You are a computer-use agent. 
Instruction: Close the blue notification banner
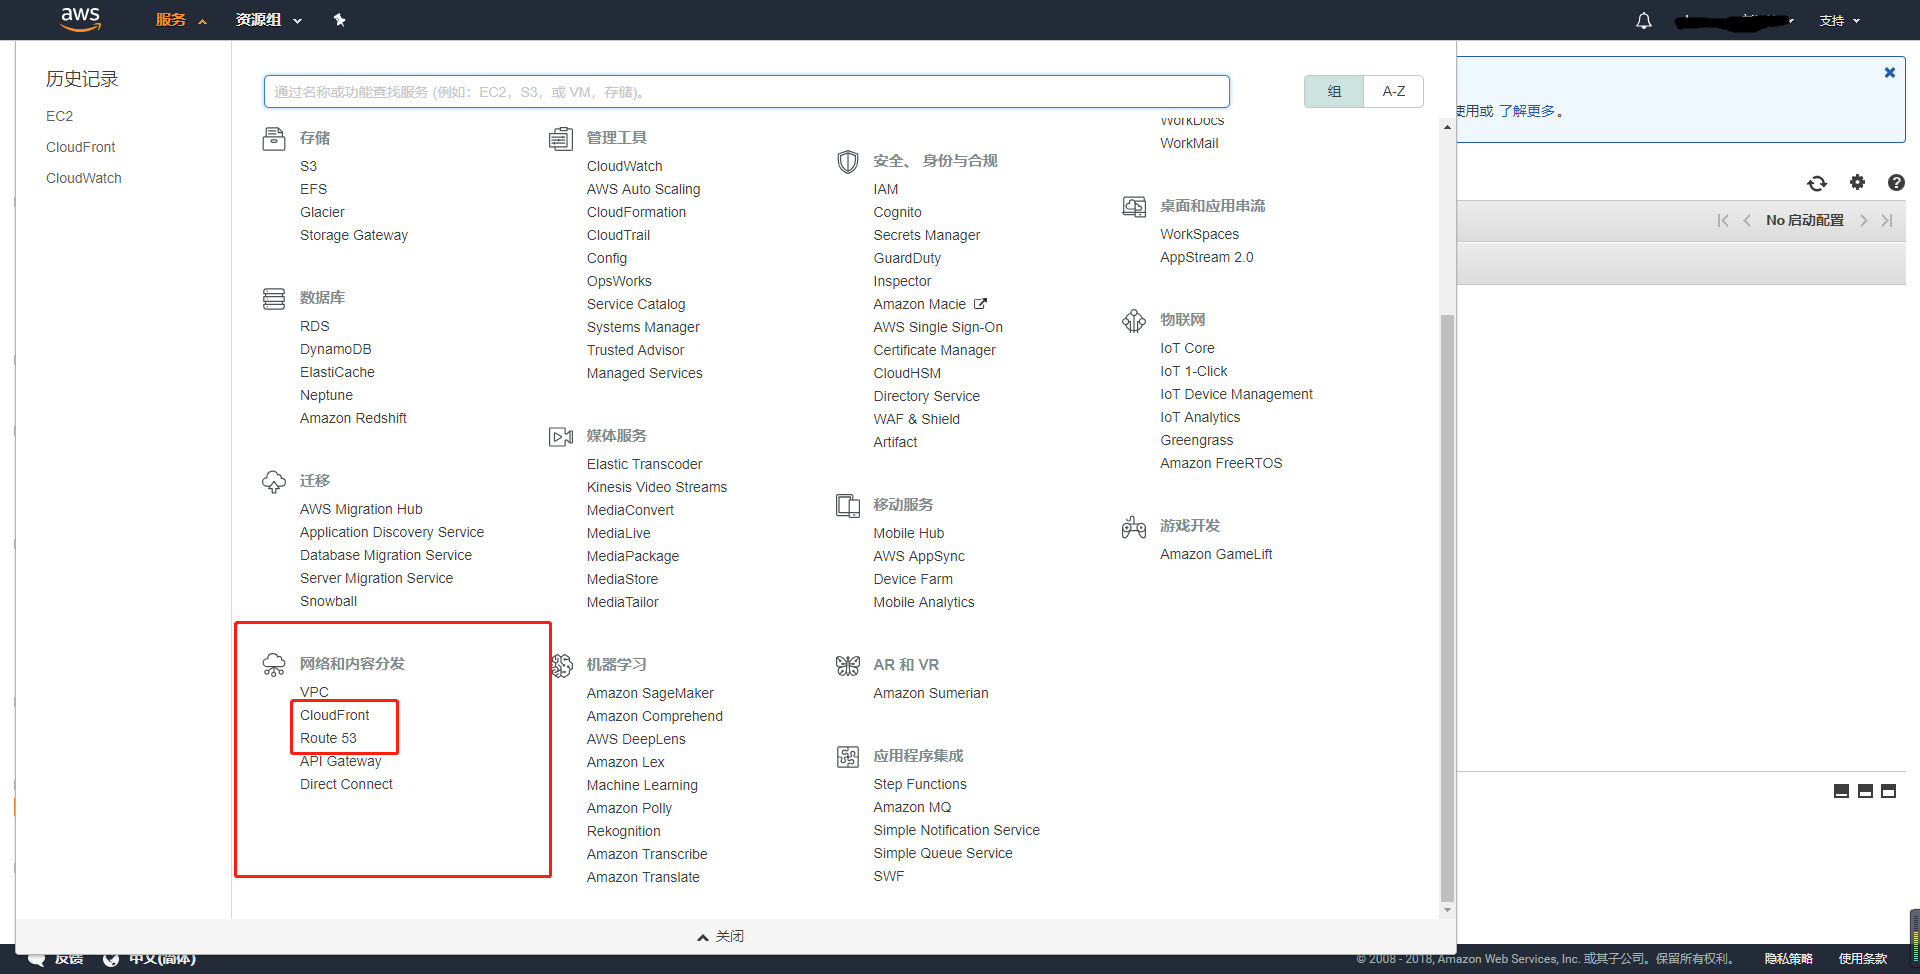coord(1890,72)
